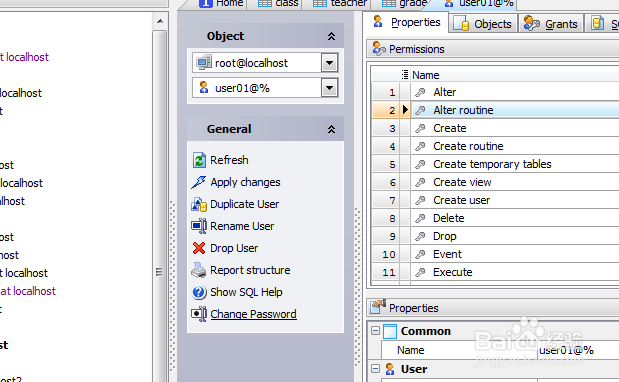The height and width of the screenshot is (382, 619).
Task: Click the Report structure printer icon
Action: pos(199,270)
